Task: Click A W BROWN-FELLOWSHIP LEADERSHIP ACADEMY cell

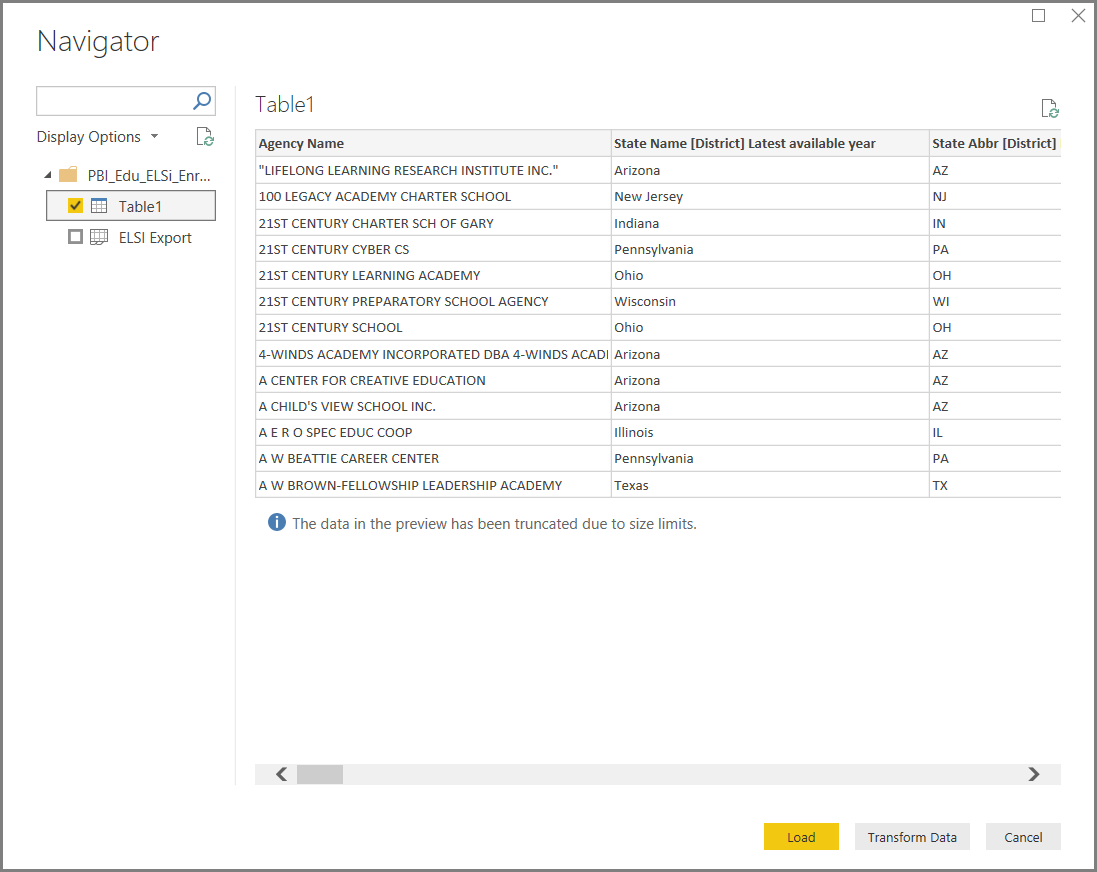Action: click(x=433, y=485)
